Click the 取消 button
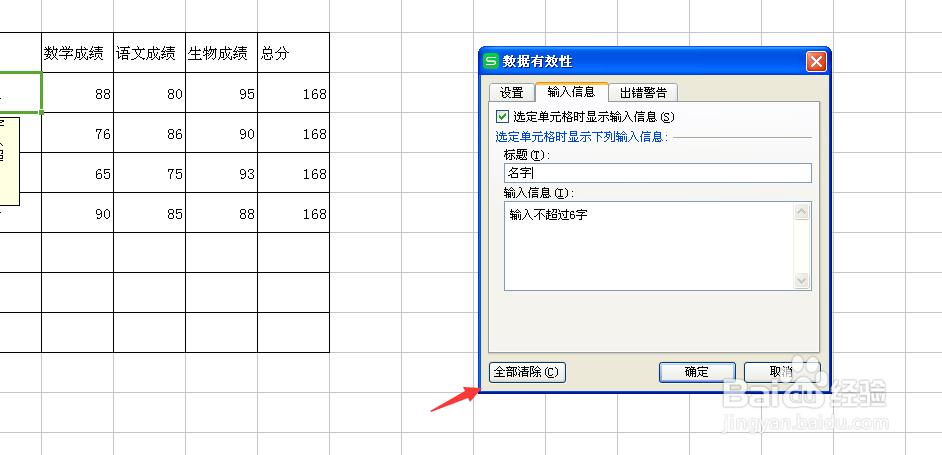The image size is (942, 455). (x=781, y=372)
